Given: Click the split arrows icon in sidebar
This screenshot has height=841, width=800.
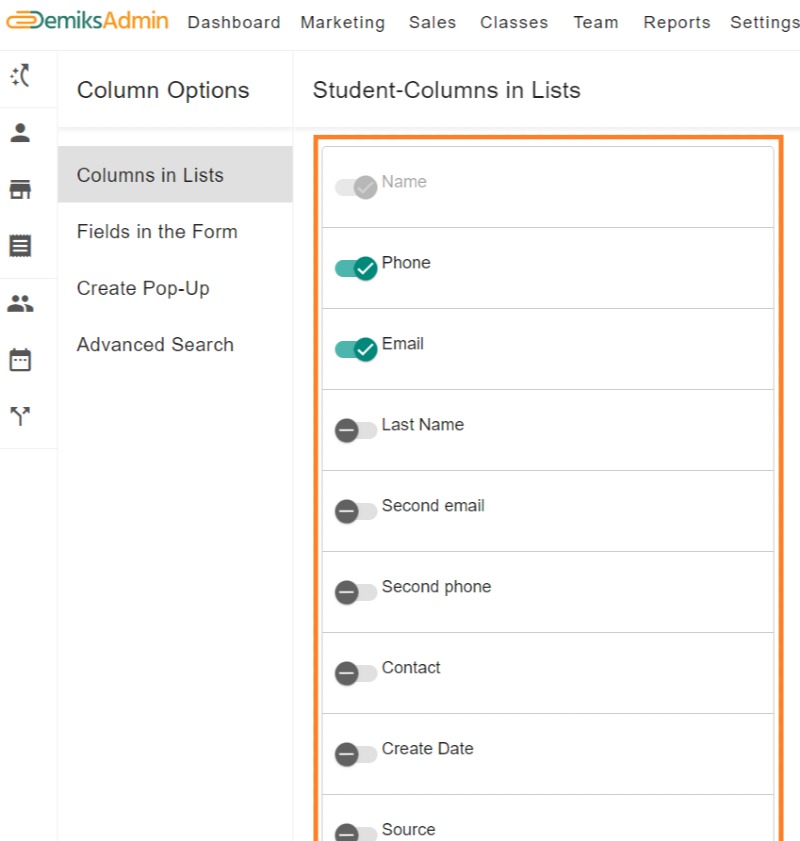Looking at the screenshot, I should (x=20, y=416).
